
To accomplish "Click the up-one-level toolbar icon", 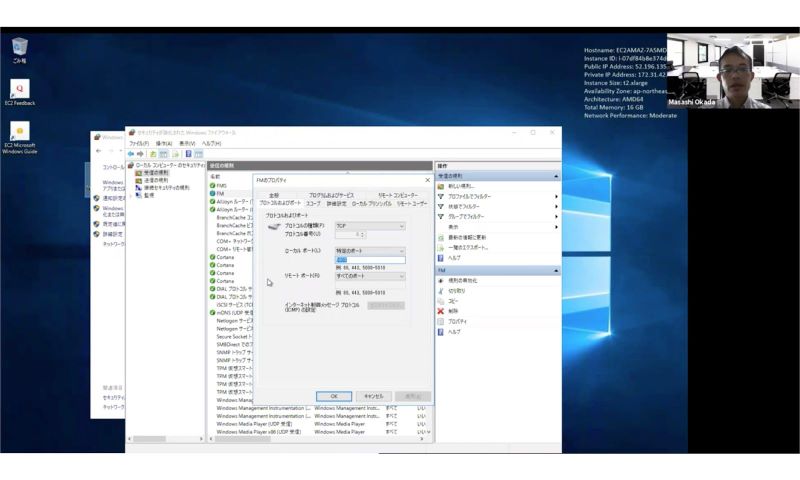I will [x=153, y=154].
